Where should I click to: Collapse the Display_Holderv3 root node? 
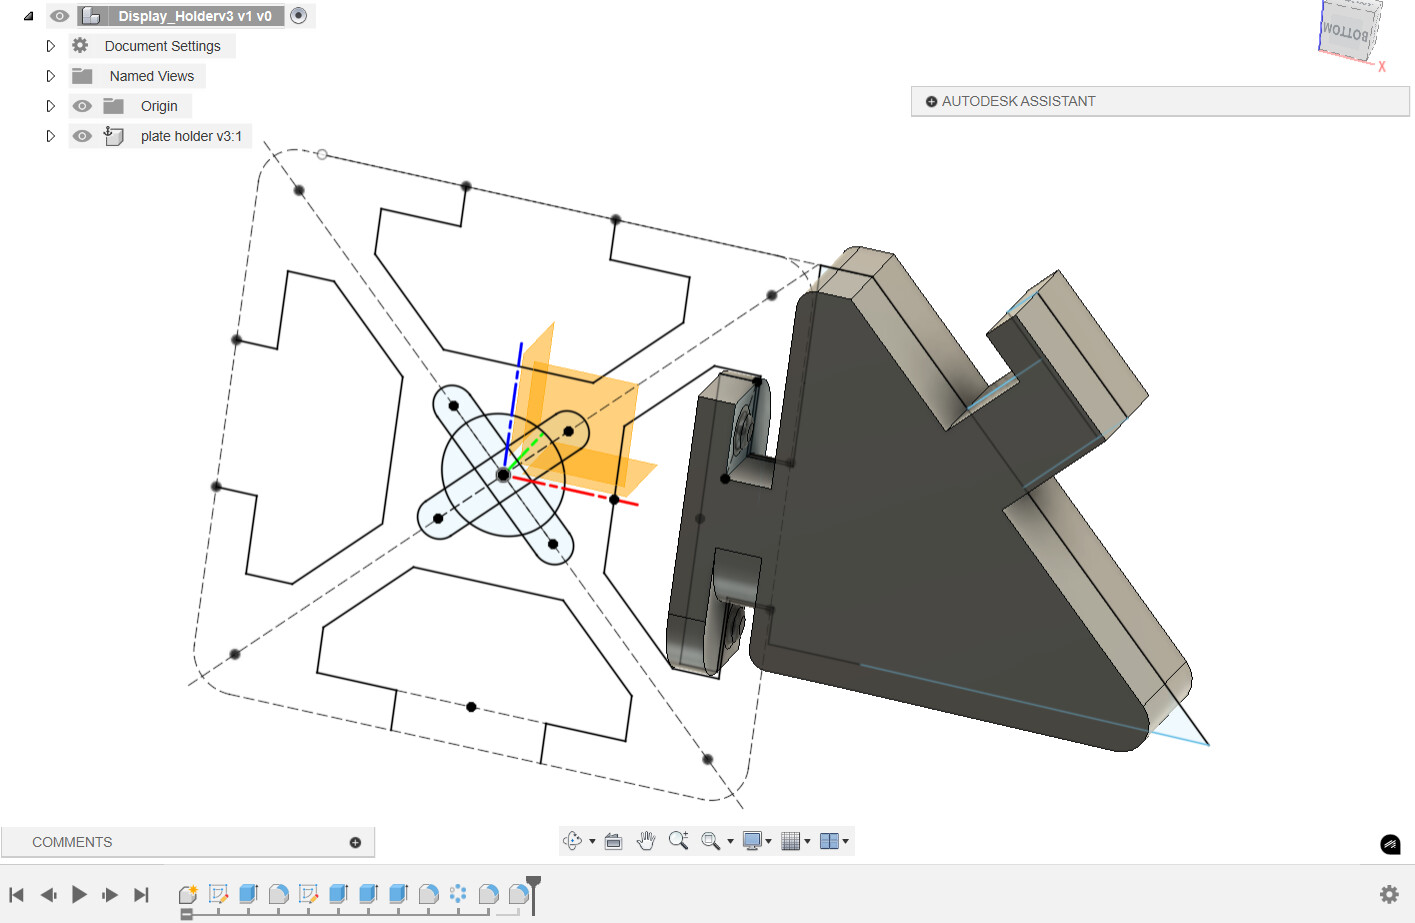coord(28,16)
